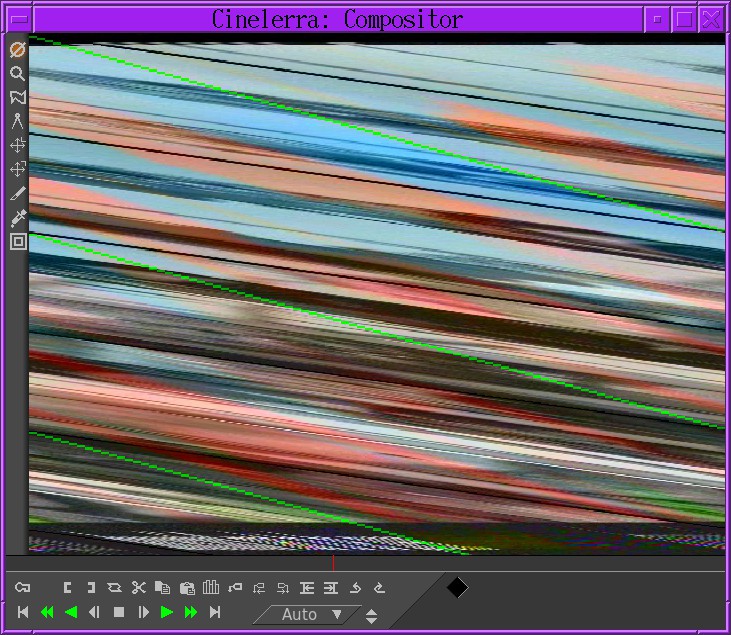Toggle a label with the label icon

(235, 587)
